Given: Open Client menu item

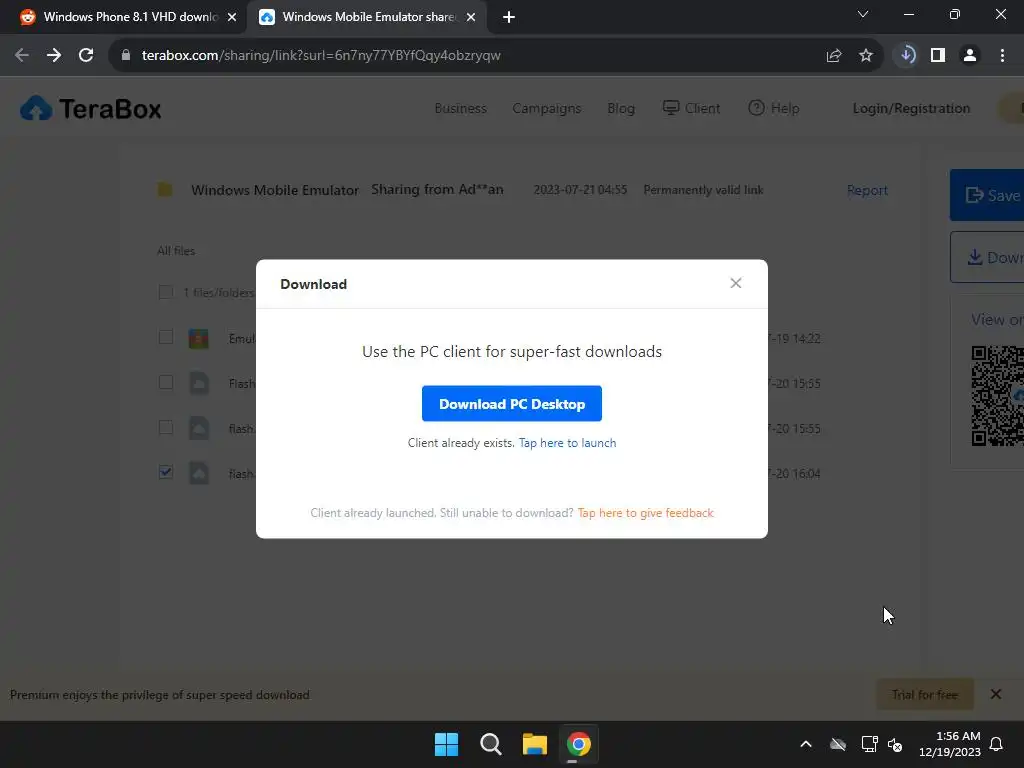Looking at the screenshot, I should (x=691, y=108).
